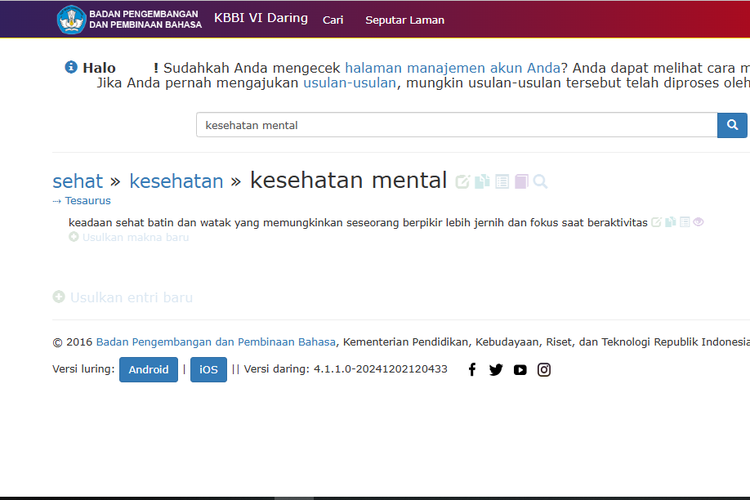Click Usulkan entri baru
Image resolution: width=750 pixels, height=500 pixels.
[132, 298]
